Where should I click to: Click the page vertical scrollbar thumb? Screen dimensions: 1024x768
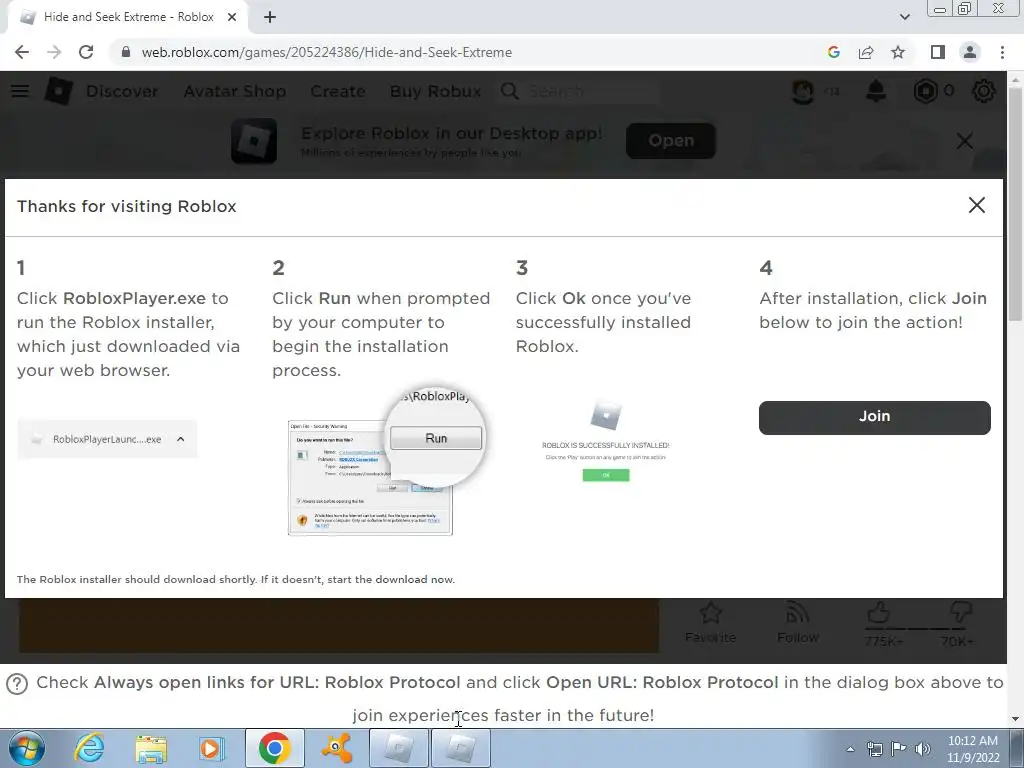(1016, 202)
